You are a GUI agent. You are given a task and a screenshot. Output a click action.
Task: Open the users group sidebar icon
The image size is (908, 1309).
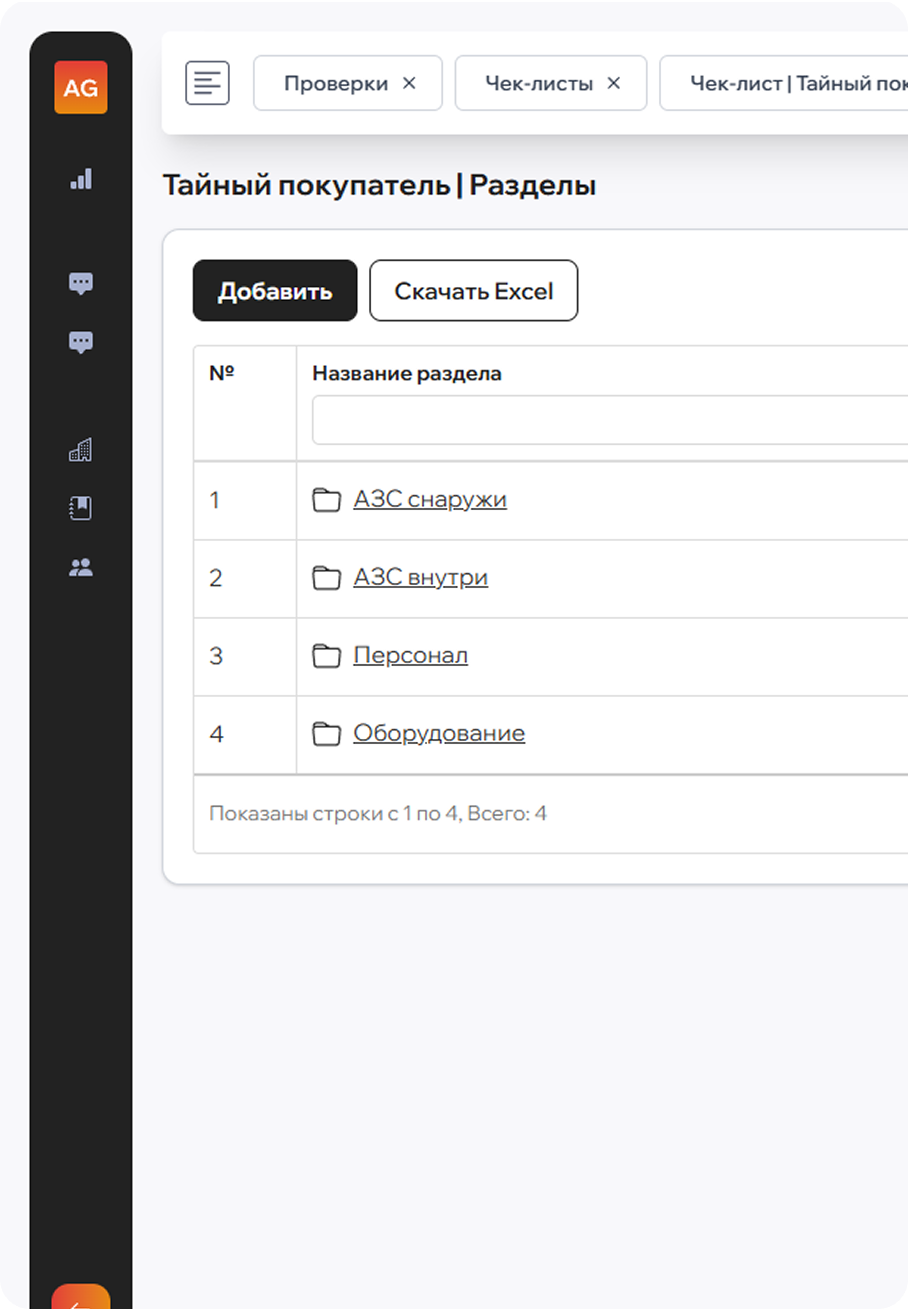tap(81, 568)
